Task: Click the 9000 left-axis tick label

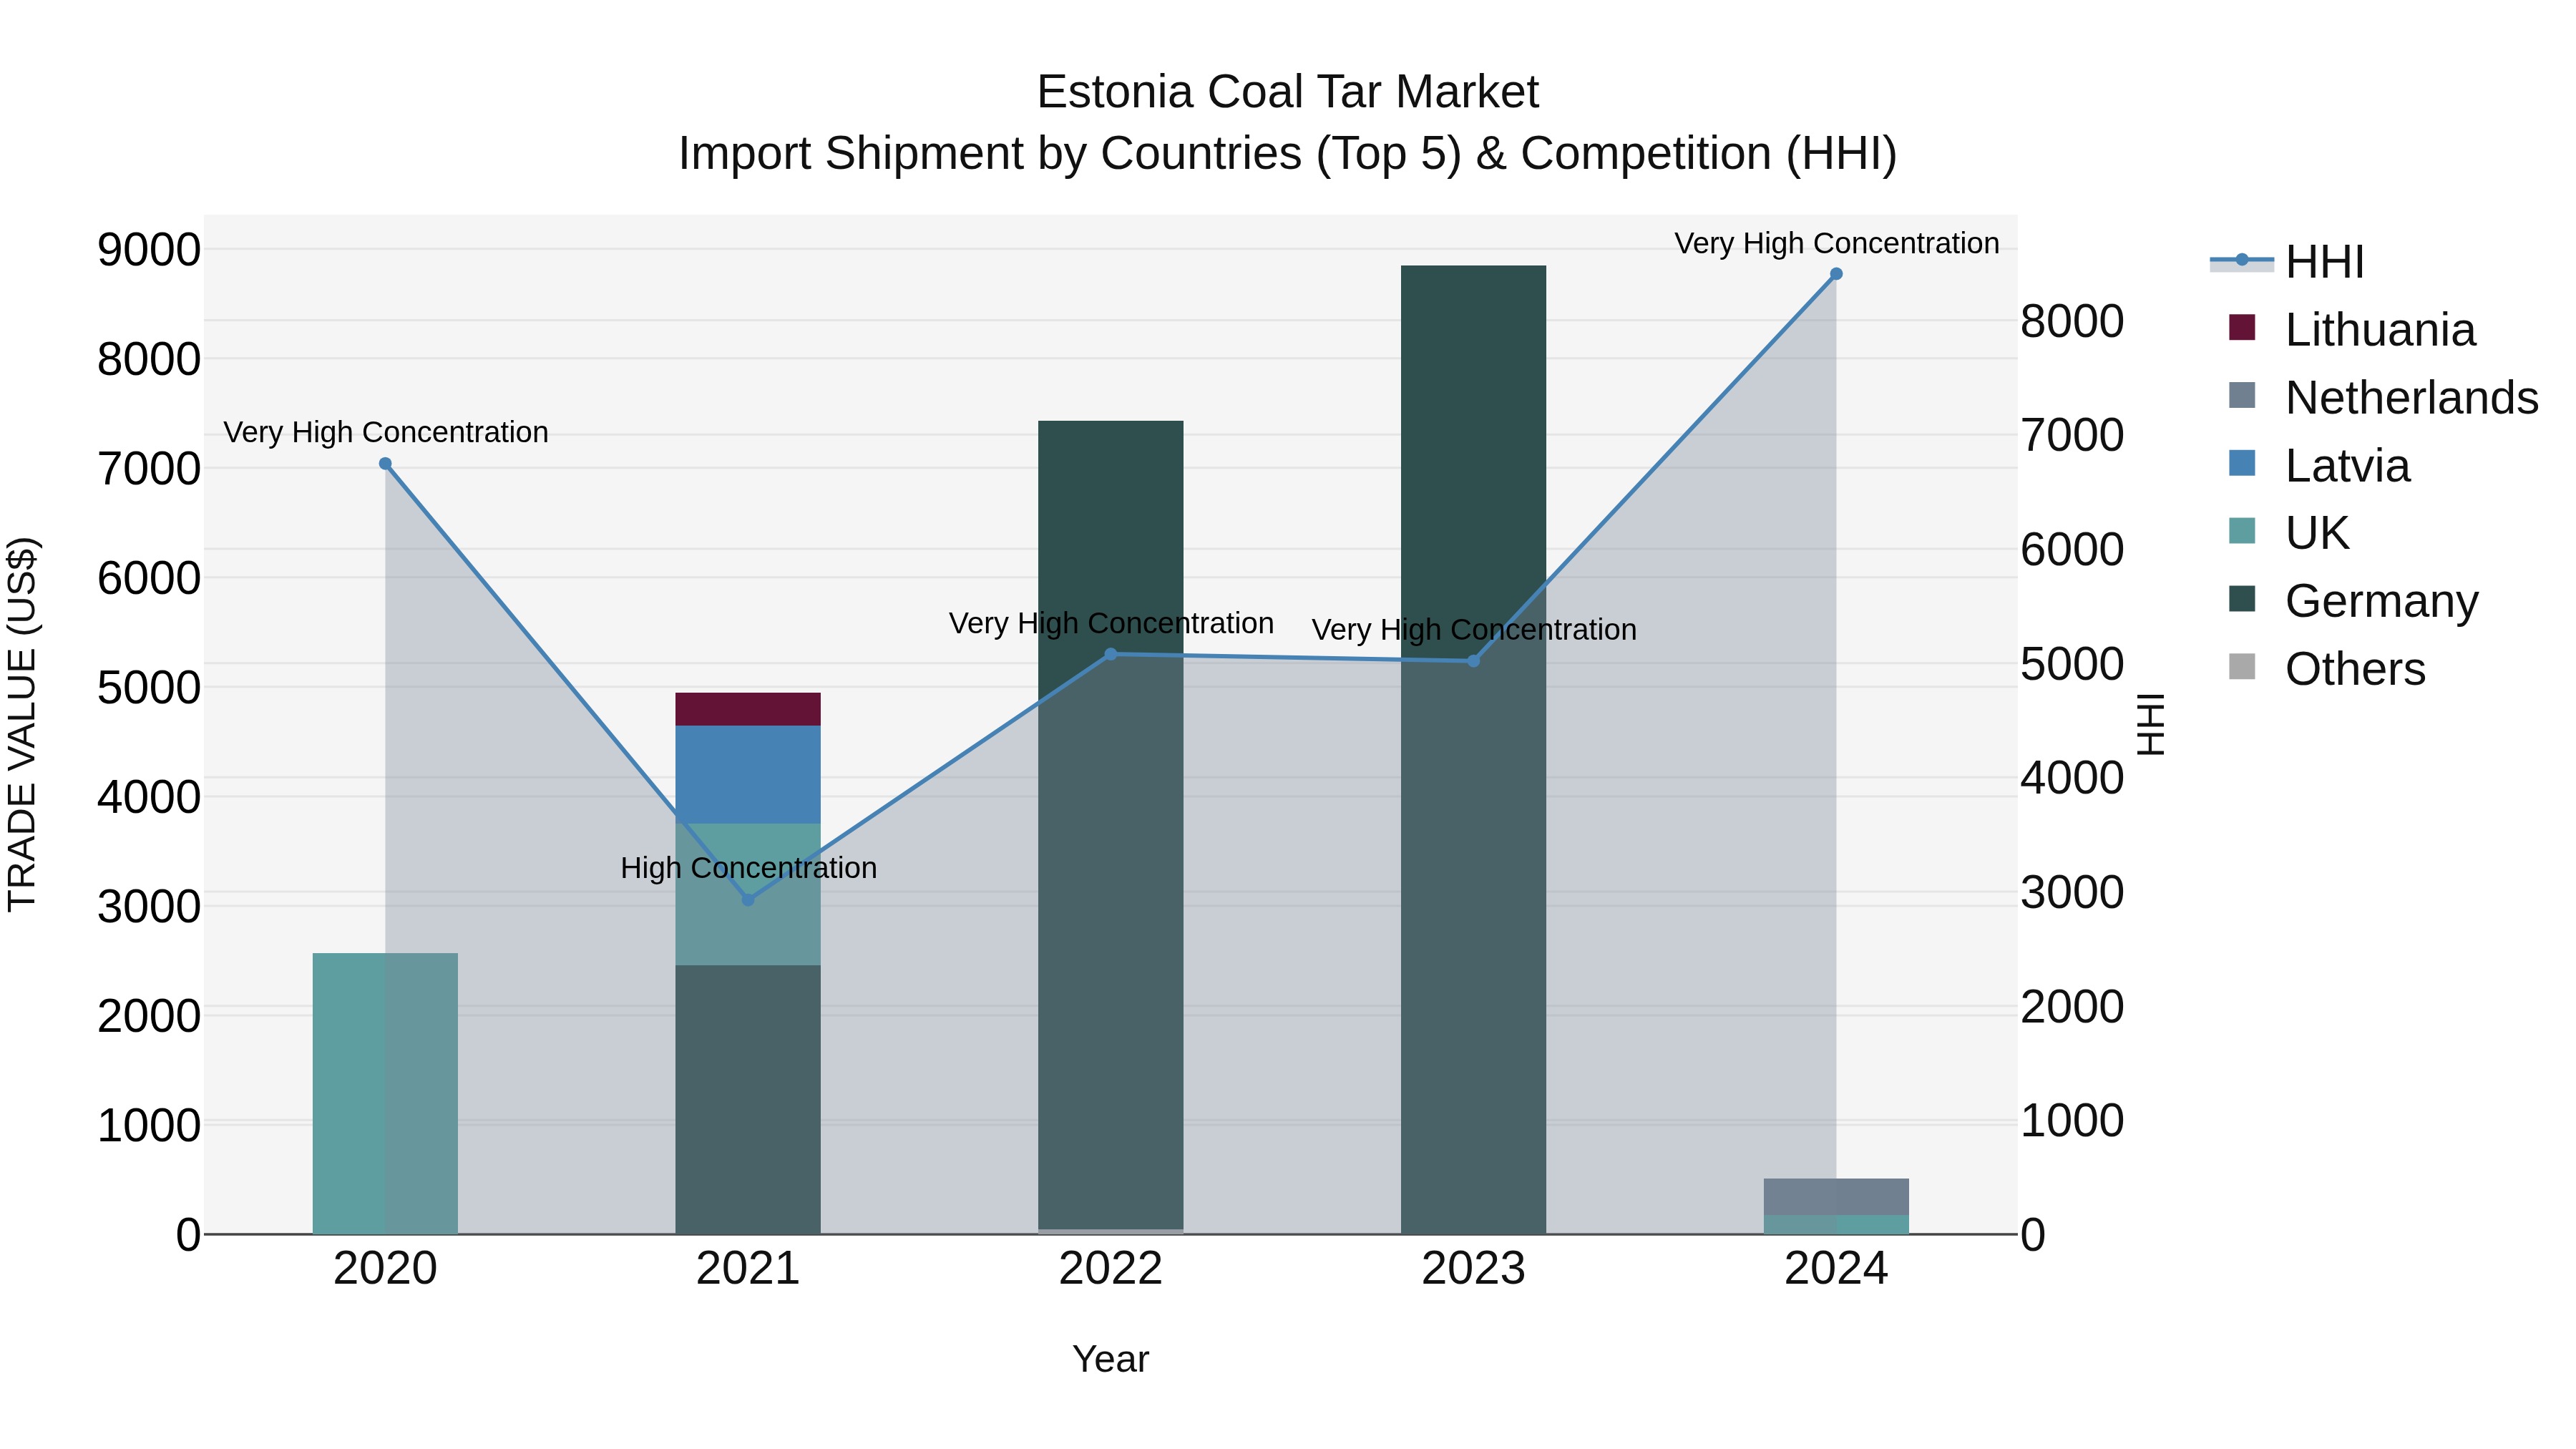Action: point(148,249)
